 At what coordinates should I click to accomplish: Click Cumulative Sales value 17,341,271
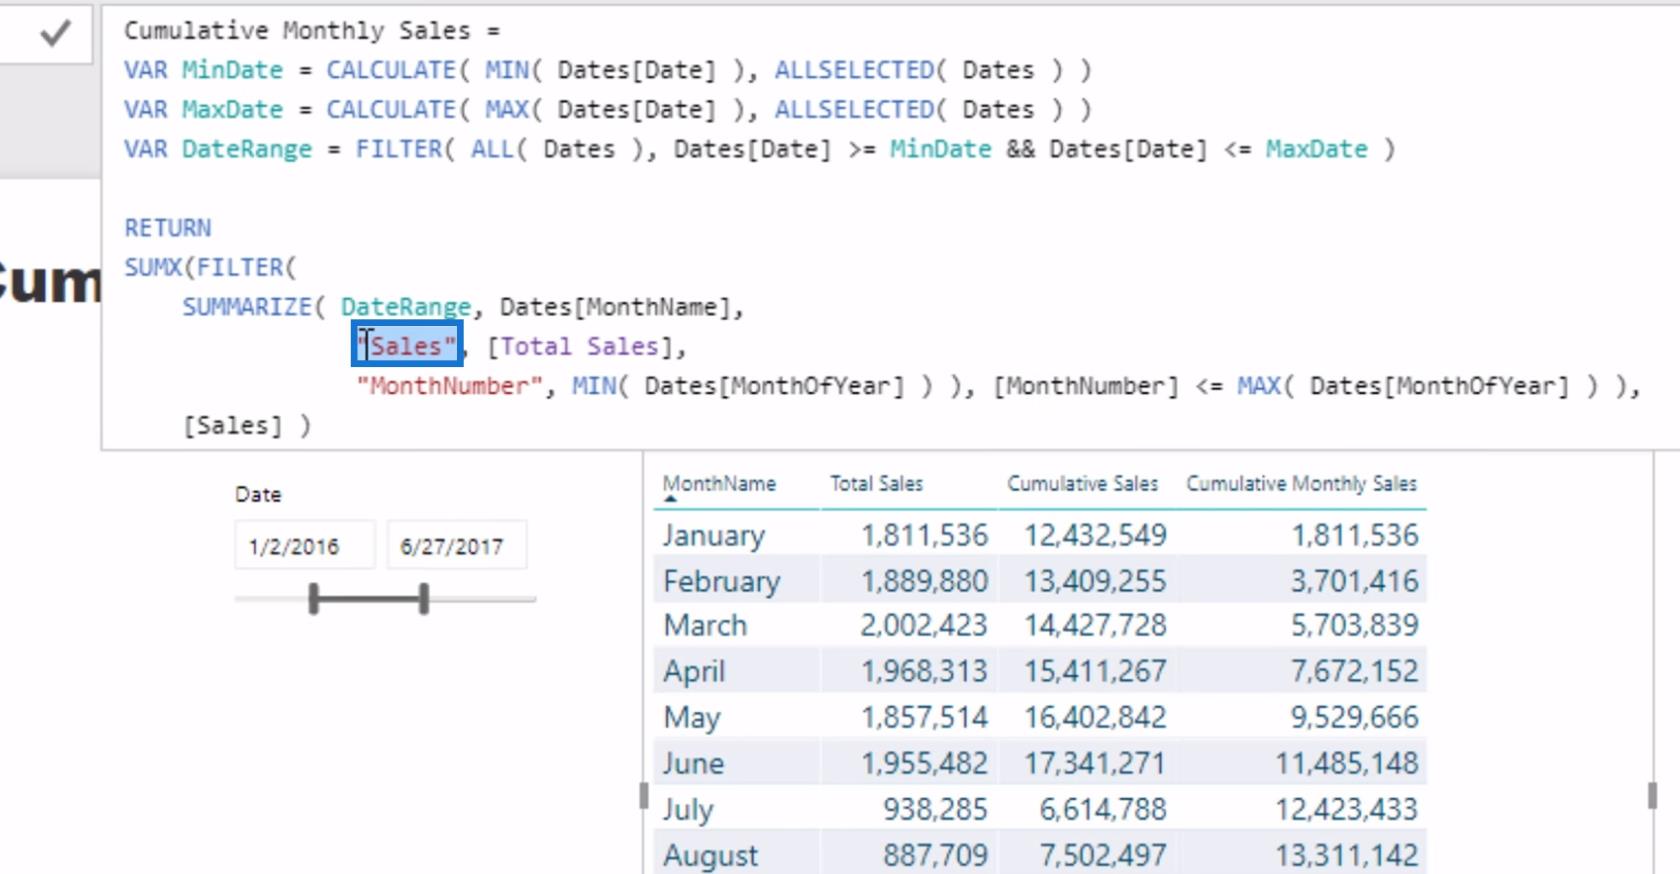pos(1095,764)
